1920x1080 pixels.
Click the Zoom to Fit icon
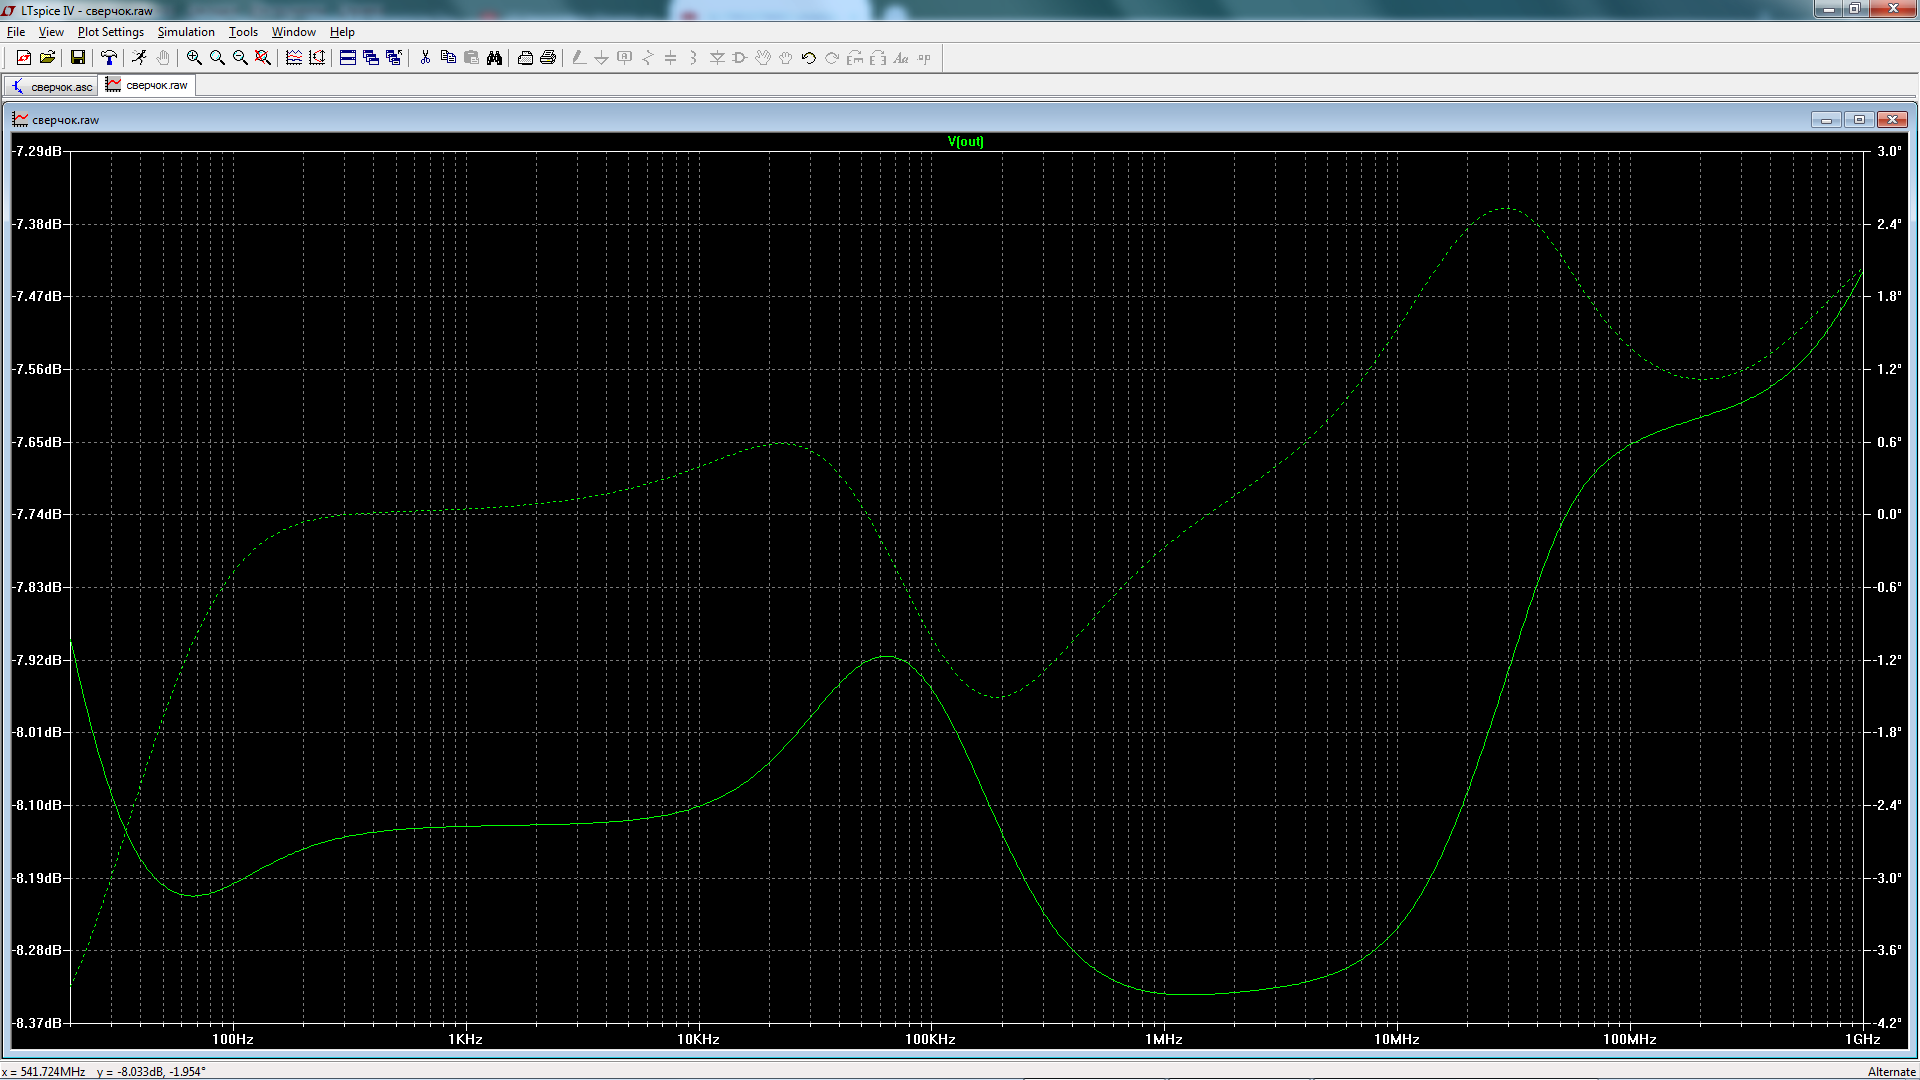click(x=263, y=58)
